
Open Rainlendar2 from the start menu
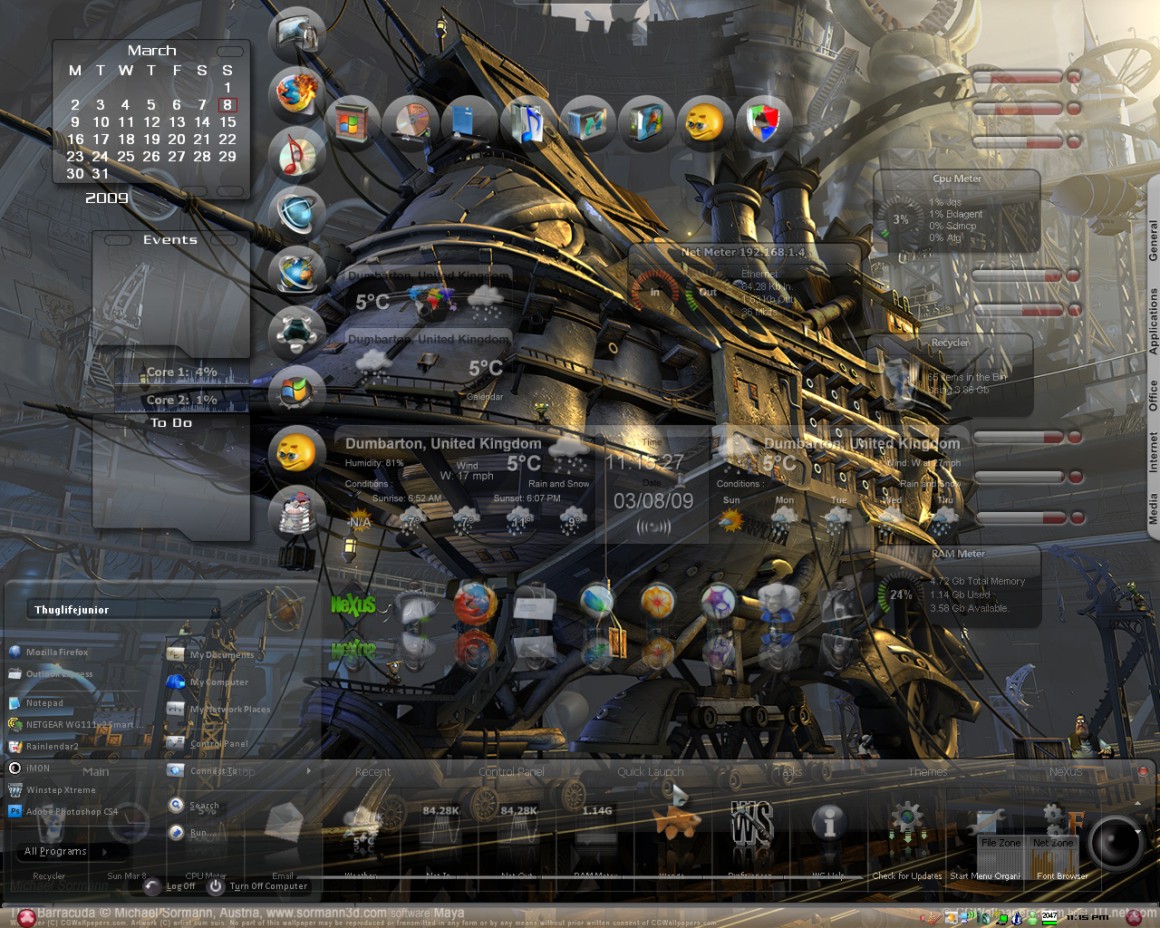(44, 746)
